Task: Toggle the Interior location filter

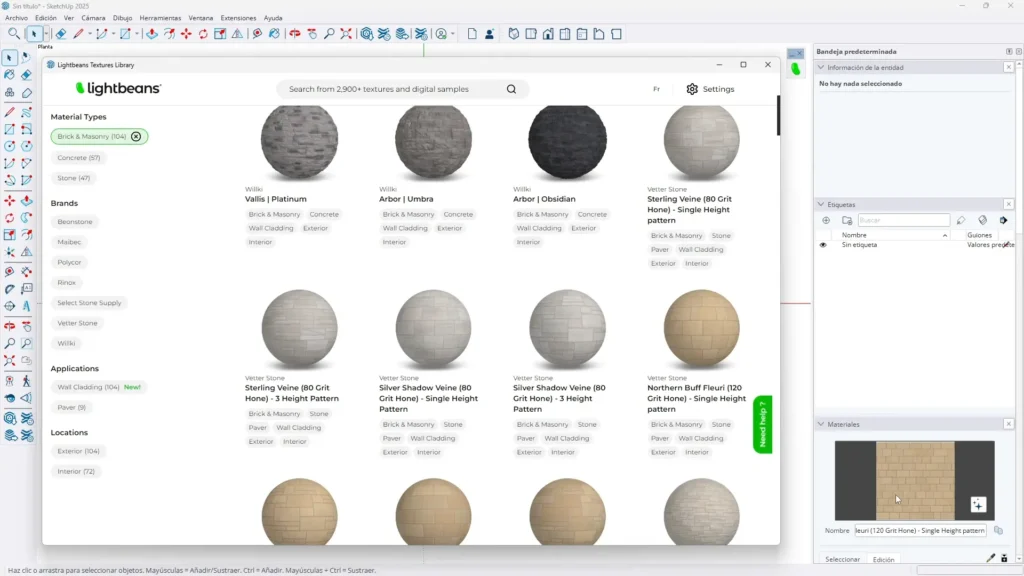Action: tap(77, 471)
